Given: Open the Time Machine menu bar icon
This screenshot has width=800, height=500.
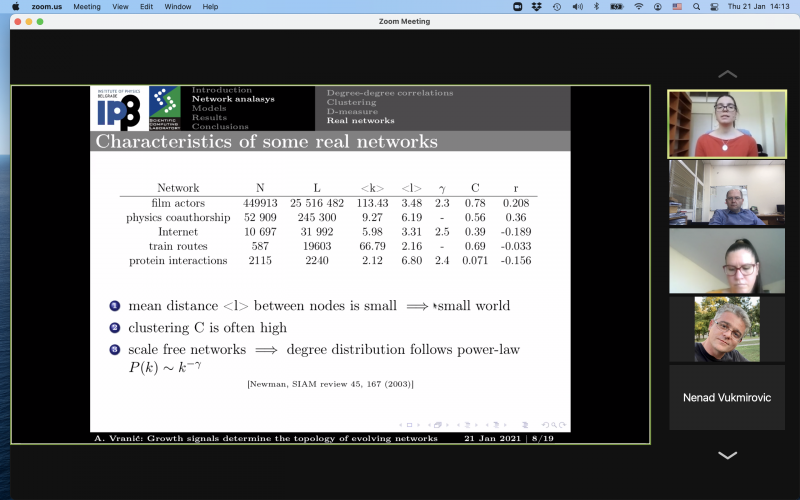Looking at the screenshot, I should (x=557, y=7).
